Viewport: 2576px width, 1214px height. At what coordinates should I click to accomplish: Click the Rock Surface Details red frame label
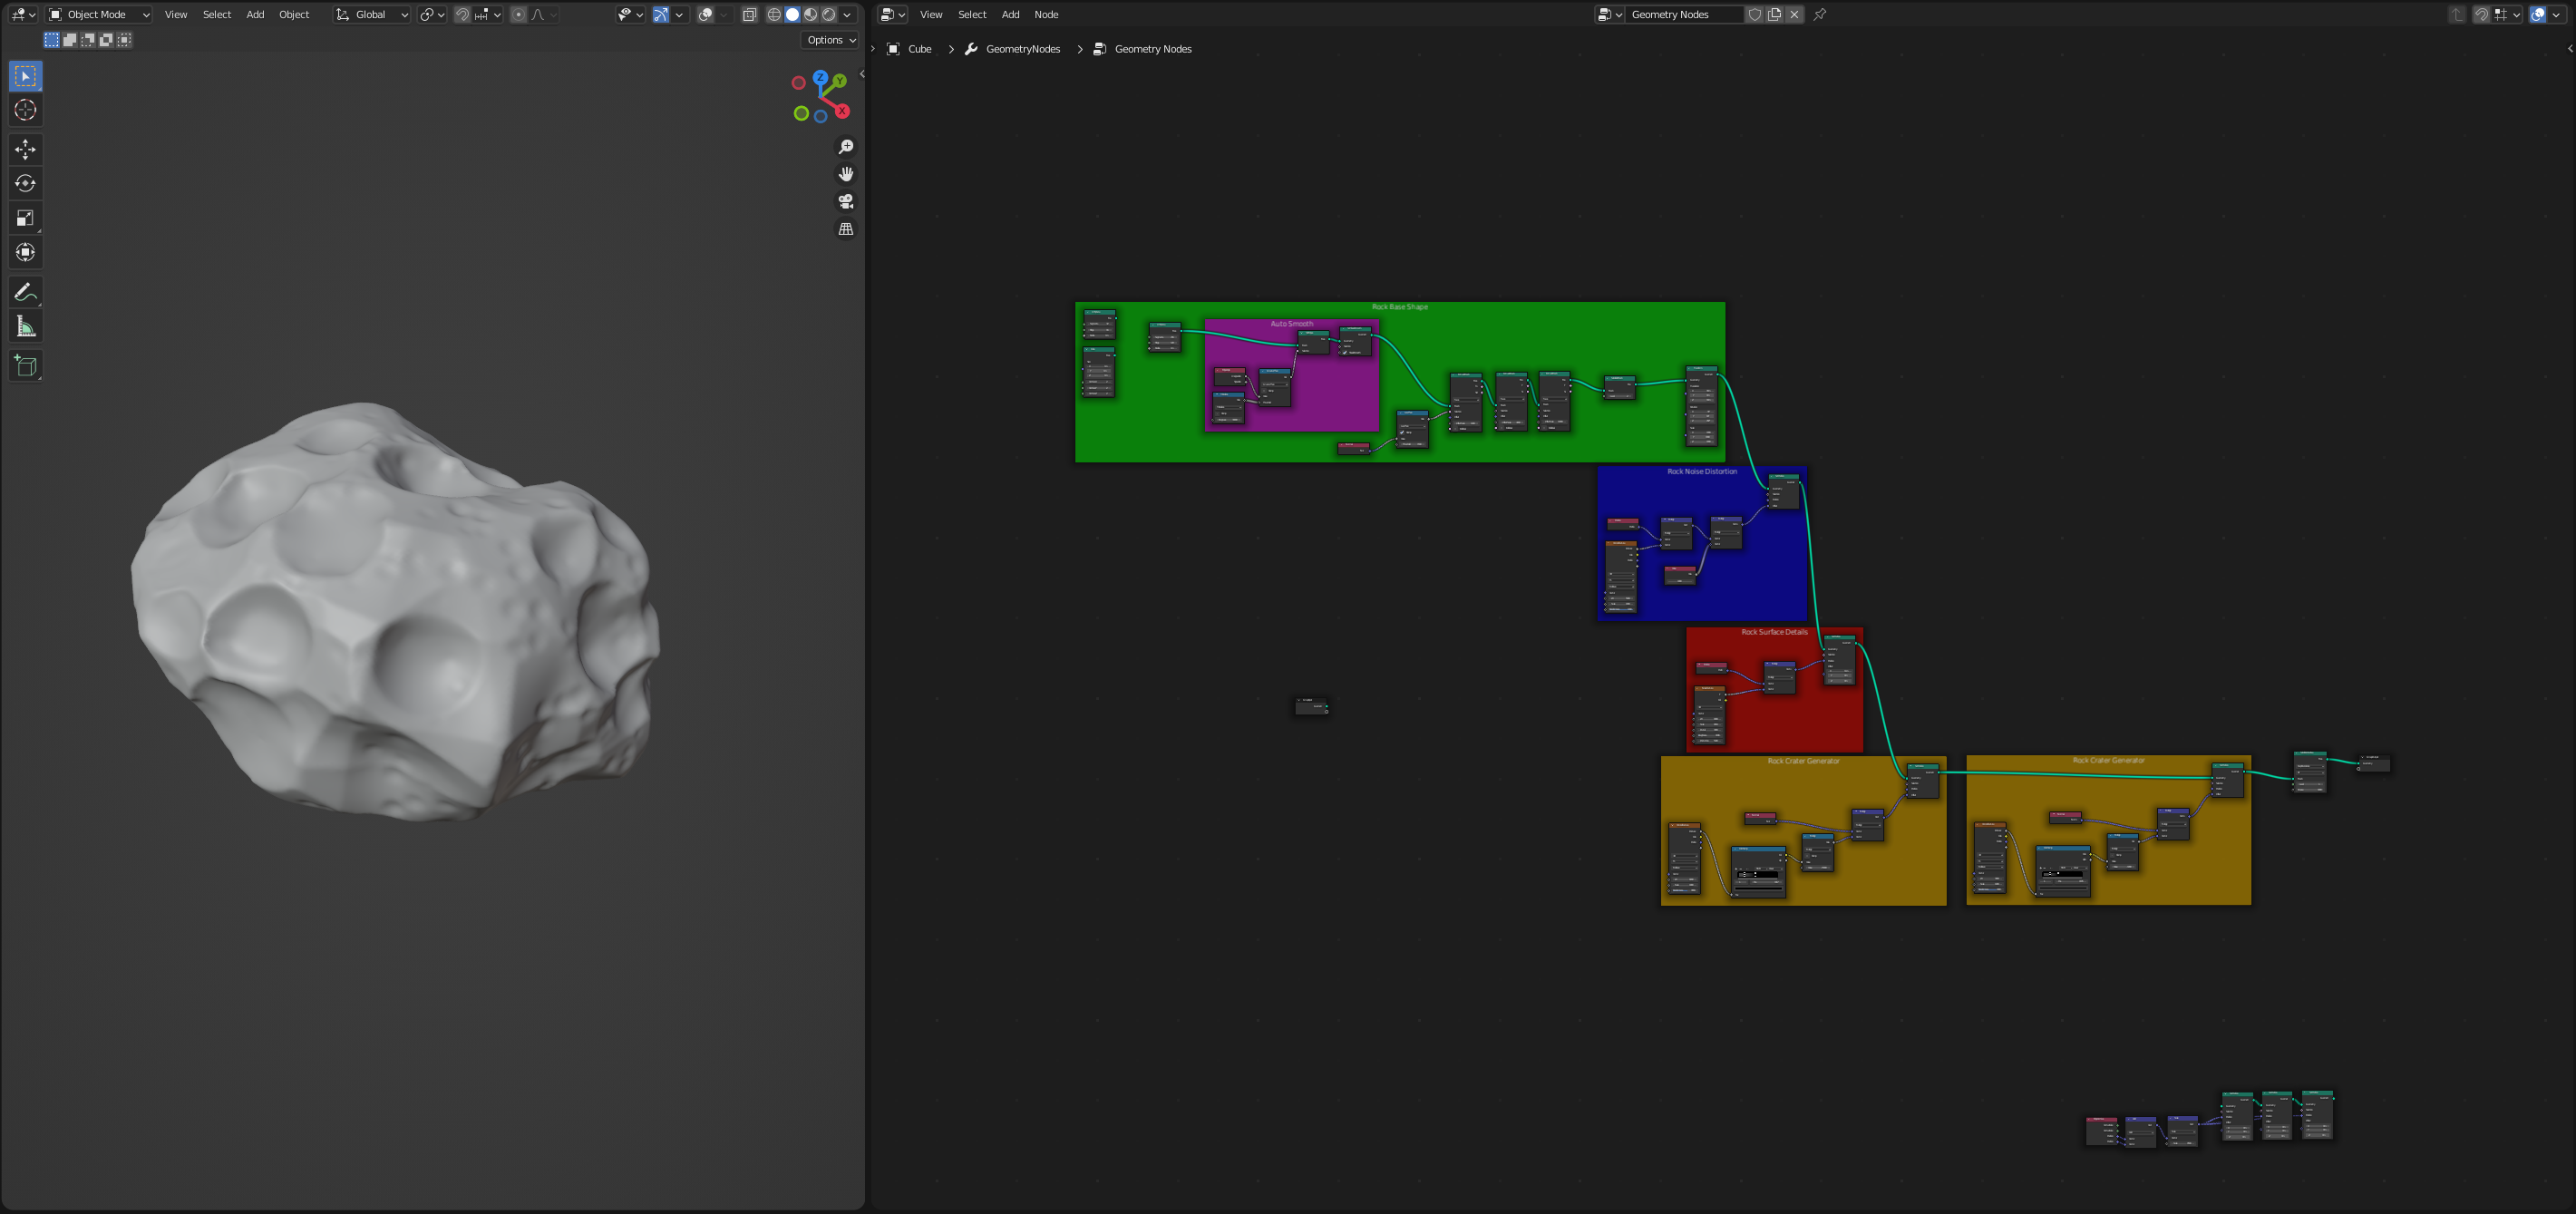point(1774,632)
